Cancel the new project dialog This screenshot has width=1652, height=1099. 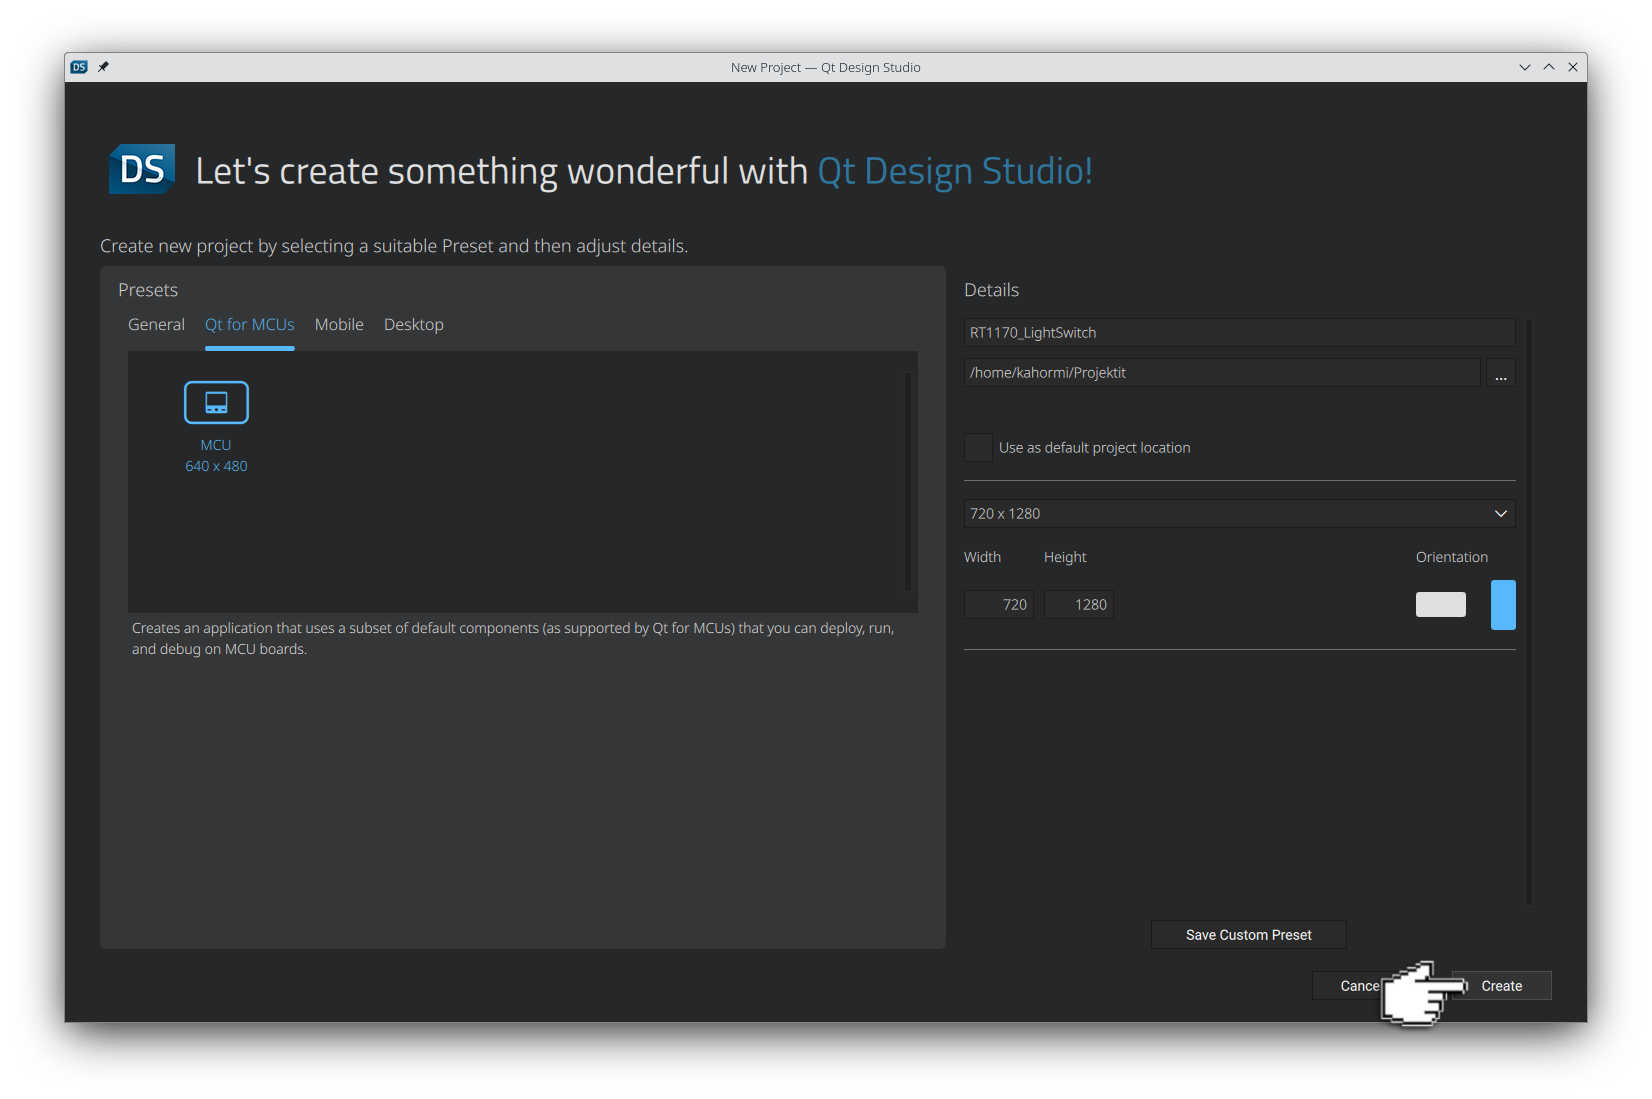click(1360, 985)
